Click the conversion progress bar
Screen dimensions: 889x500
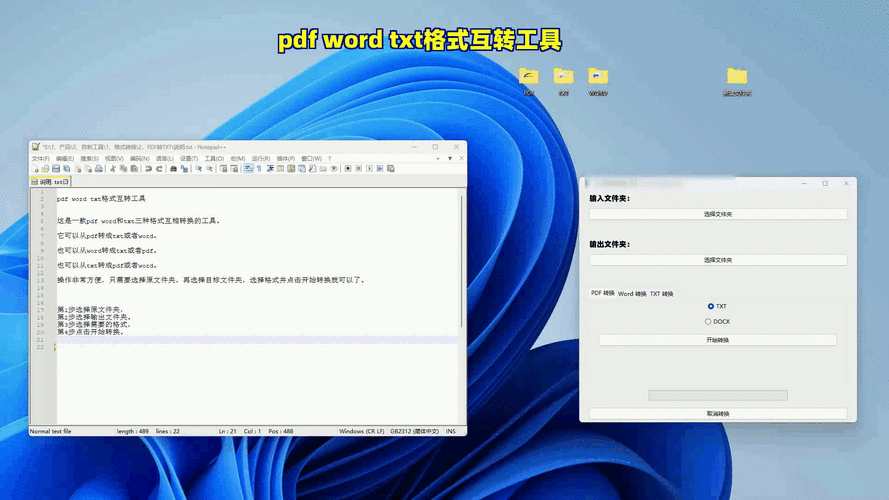click(717, 395)
